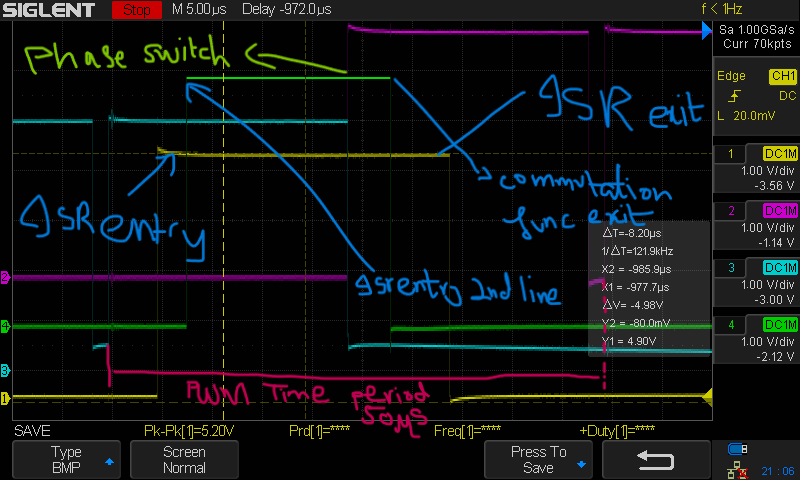Click the ΔV= -4.98V cursor readout
This screenshot has height=480, width=800.
tap(633, 305)
